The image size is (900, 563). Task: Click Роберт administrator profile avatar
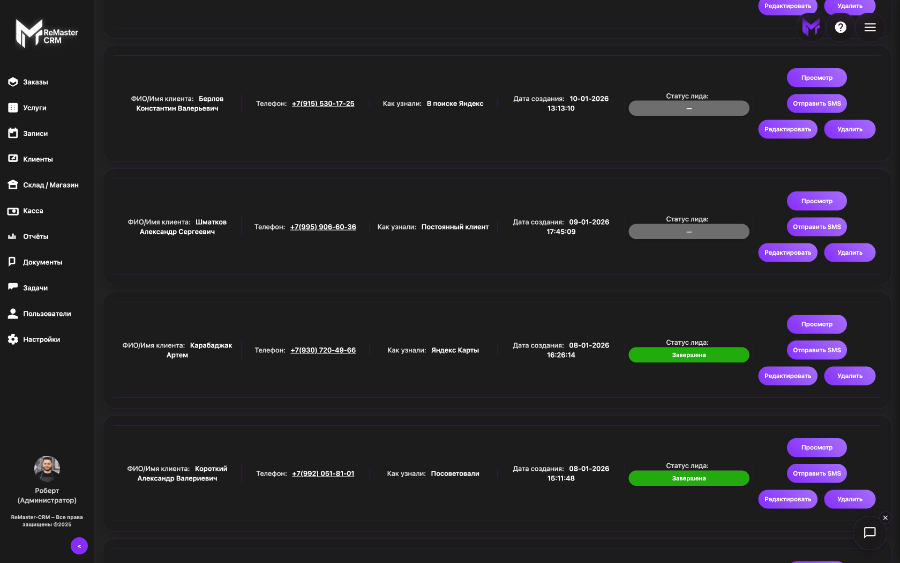click(x=47, y=469)
